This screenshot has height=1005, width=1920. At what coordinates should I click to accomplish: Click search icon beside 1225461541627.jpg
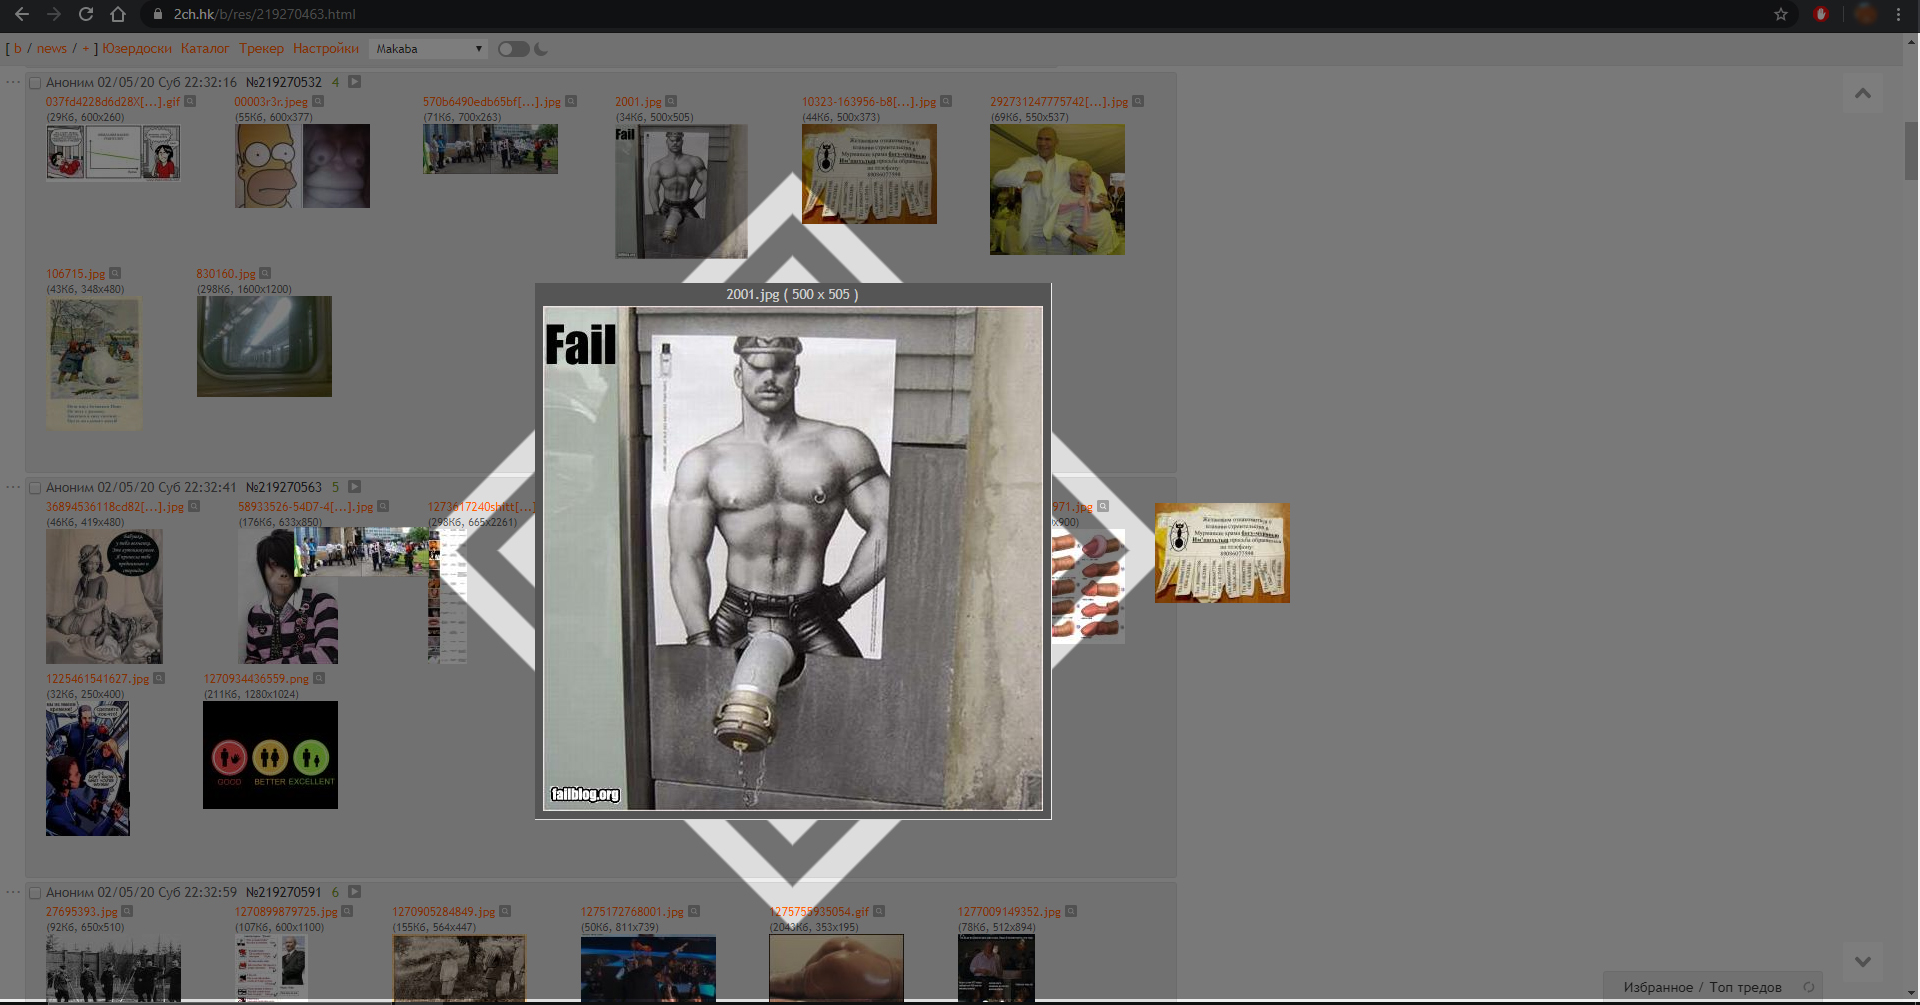159,678
